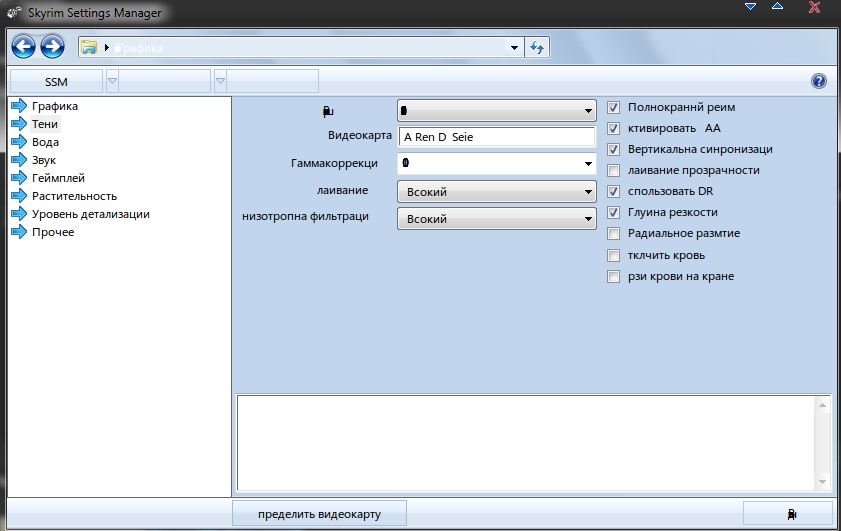Select Тени in the left list
841x531 pixels.
45,124
